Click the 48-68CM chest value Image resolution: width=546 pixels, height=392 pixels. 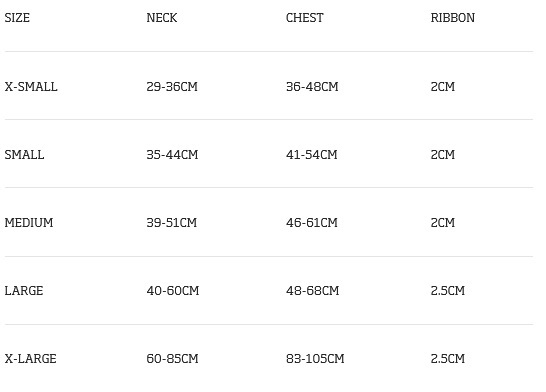click(312, 291)
